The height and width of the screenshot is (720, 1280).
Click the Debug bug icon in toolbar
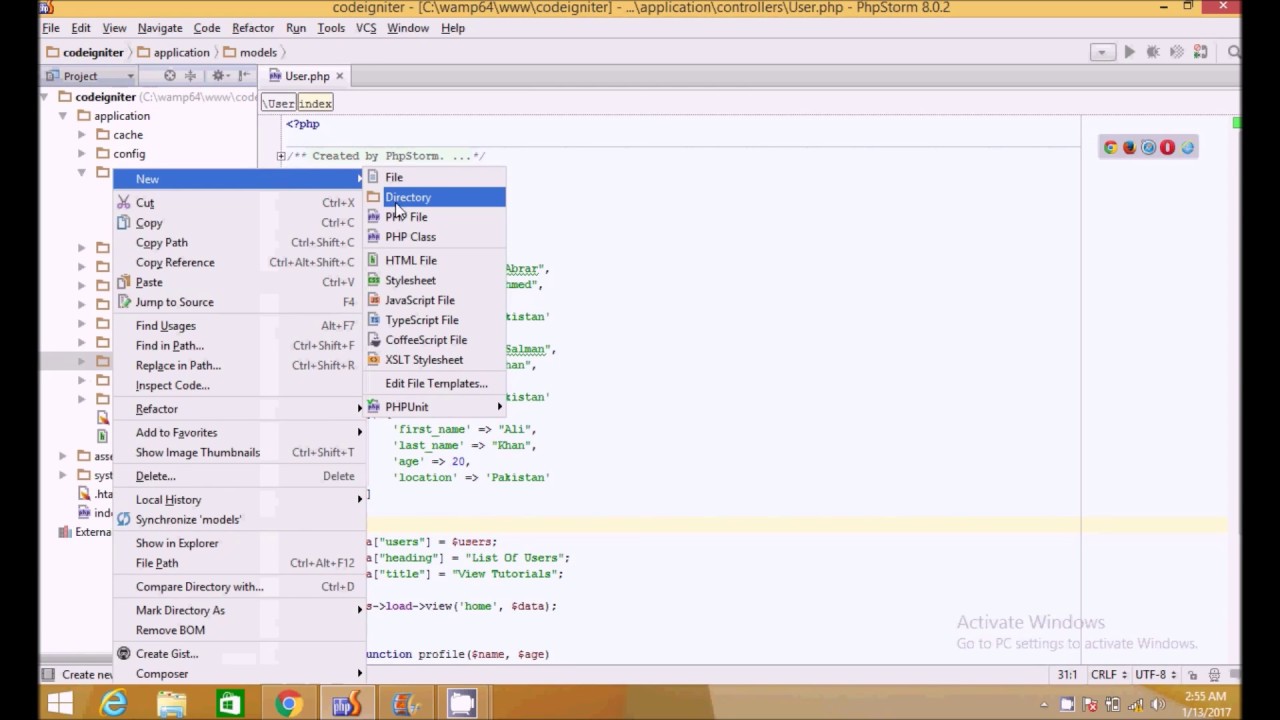1153,52
